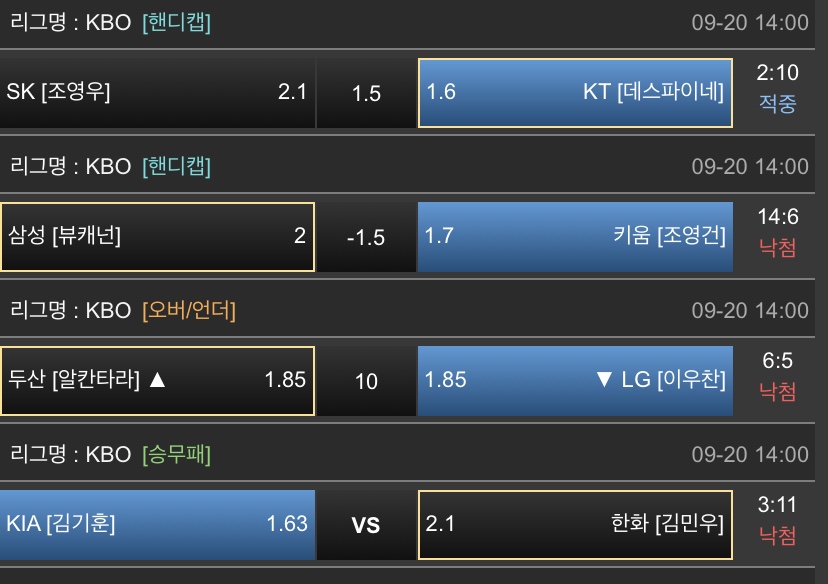Select KIA [김기훈] at odds 1.63
Screen dimensions: 828x584
(157, 524)
